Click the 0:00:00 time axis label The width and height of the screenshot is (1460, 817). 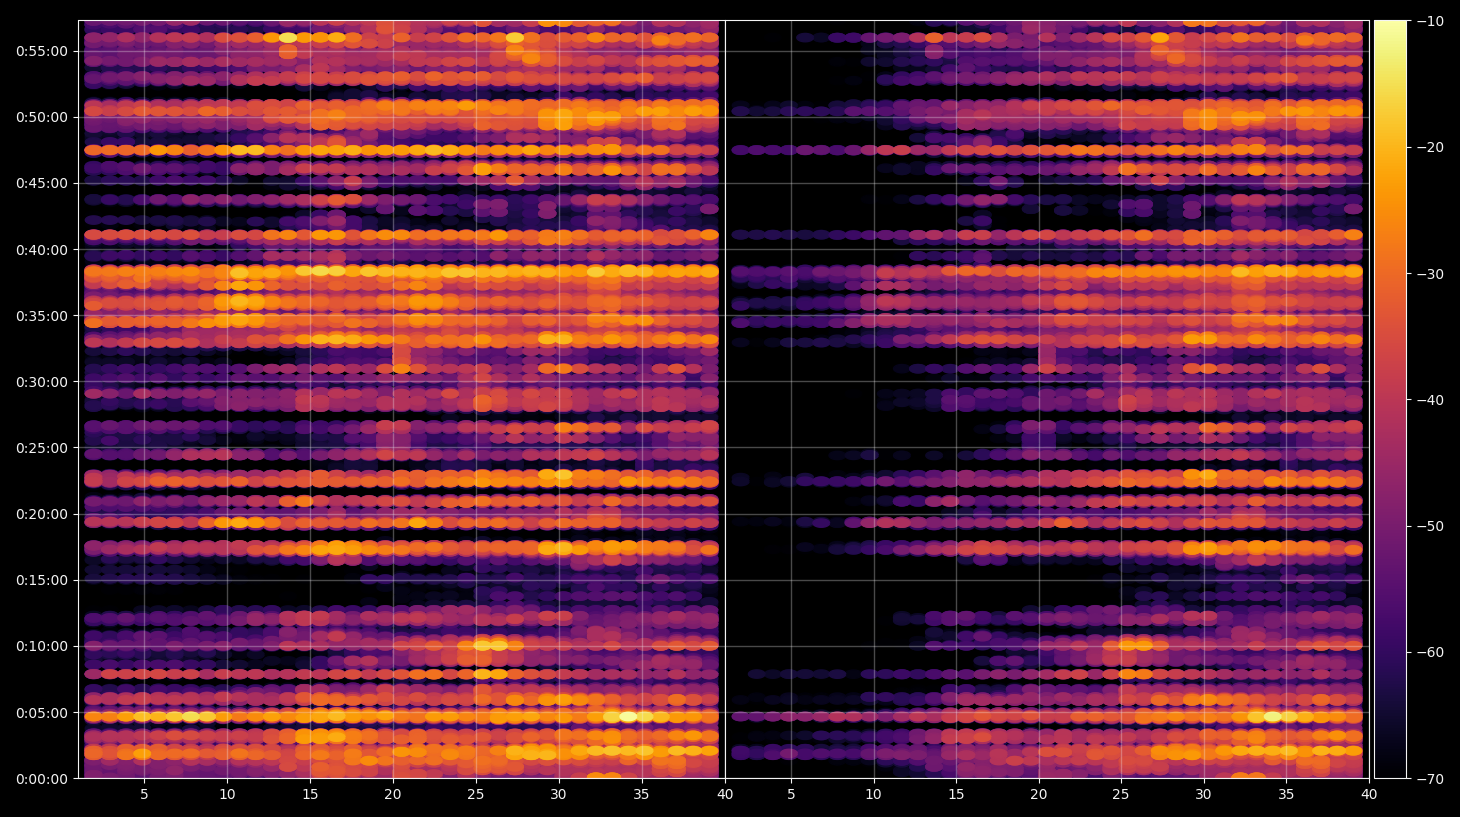(42, 779)
